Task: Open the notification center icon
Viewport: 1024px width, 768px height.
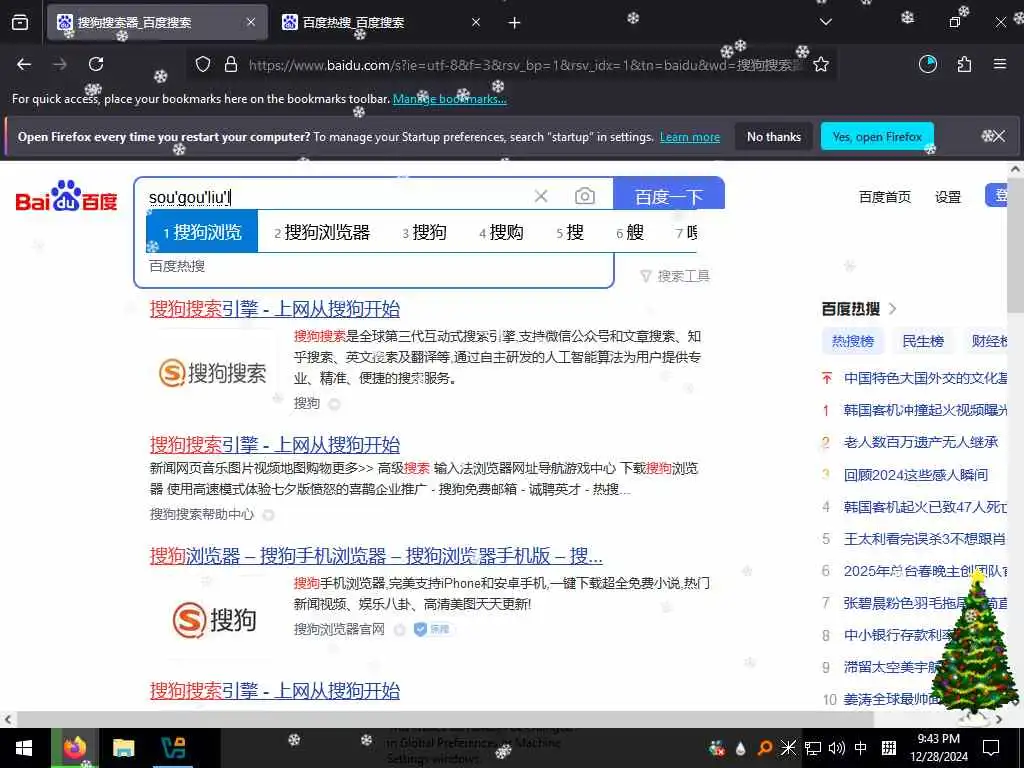Action: click(x=991, y=748)
